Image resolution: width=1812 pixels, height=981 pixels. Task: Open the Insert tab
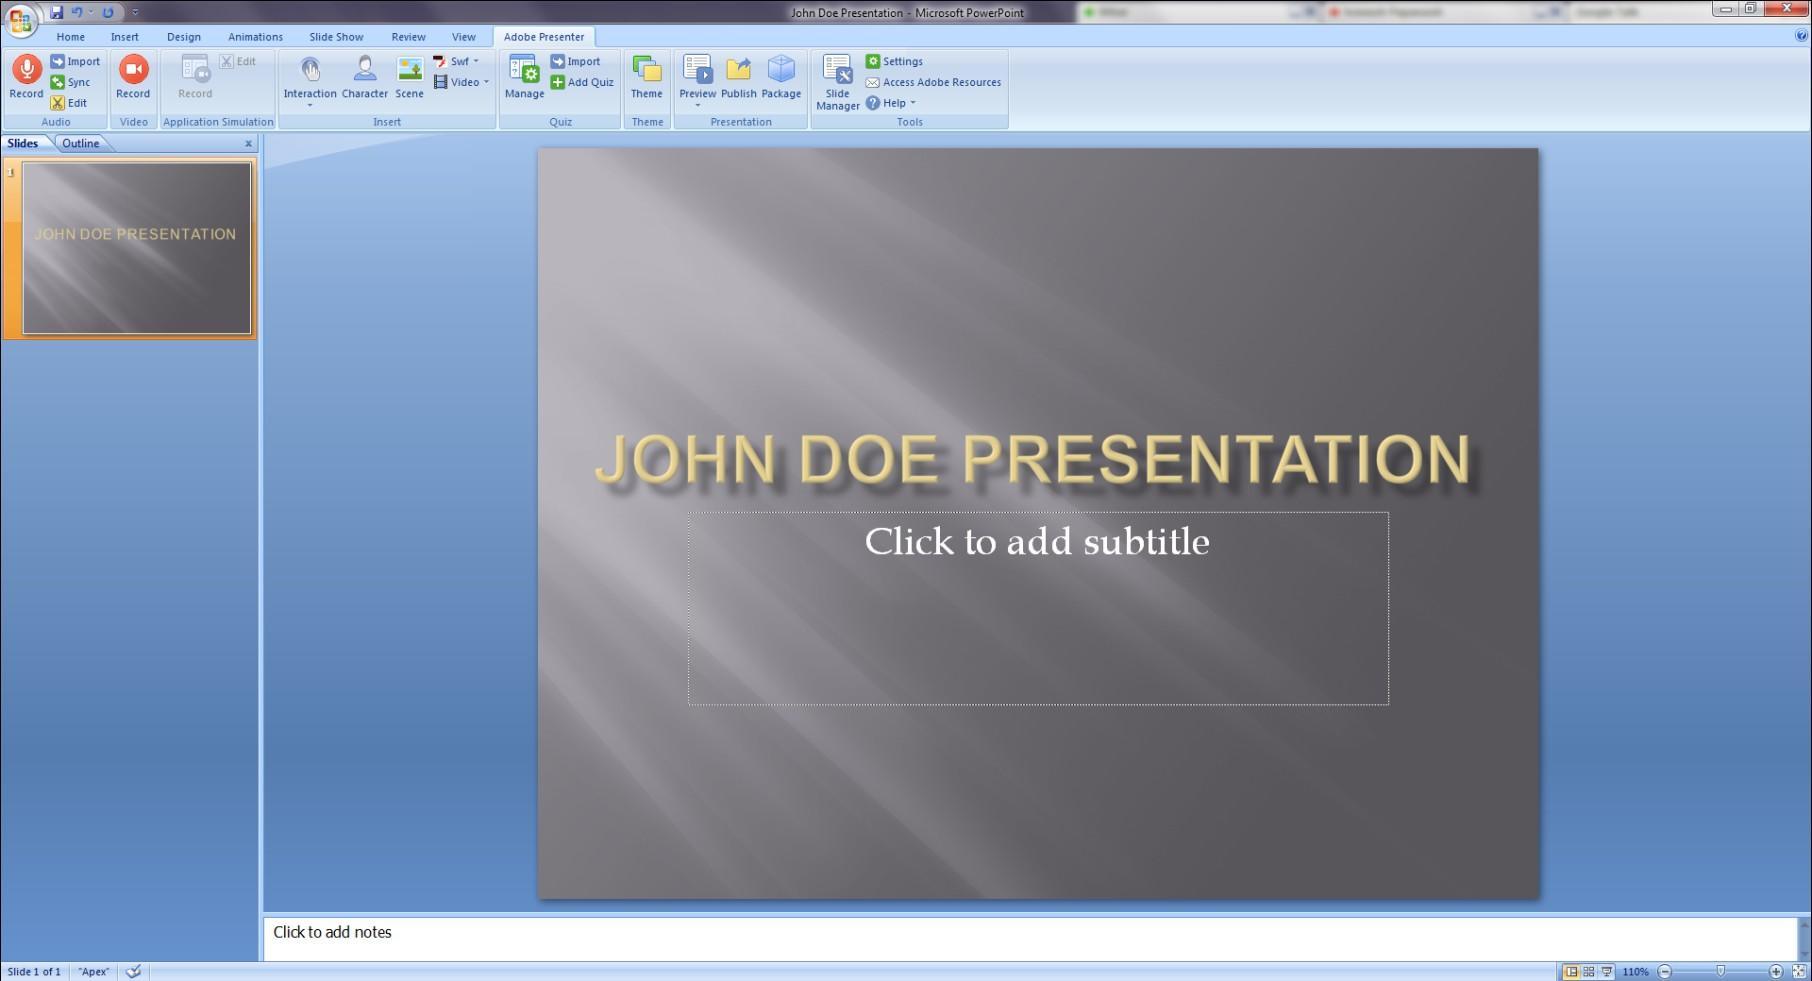[x=125, y=37]
